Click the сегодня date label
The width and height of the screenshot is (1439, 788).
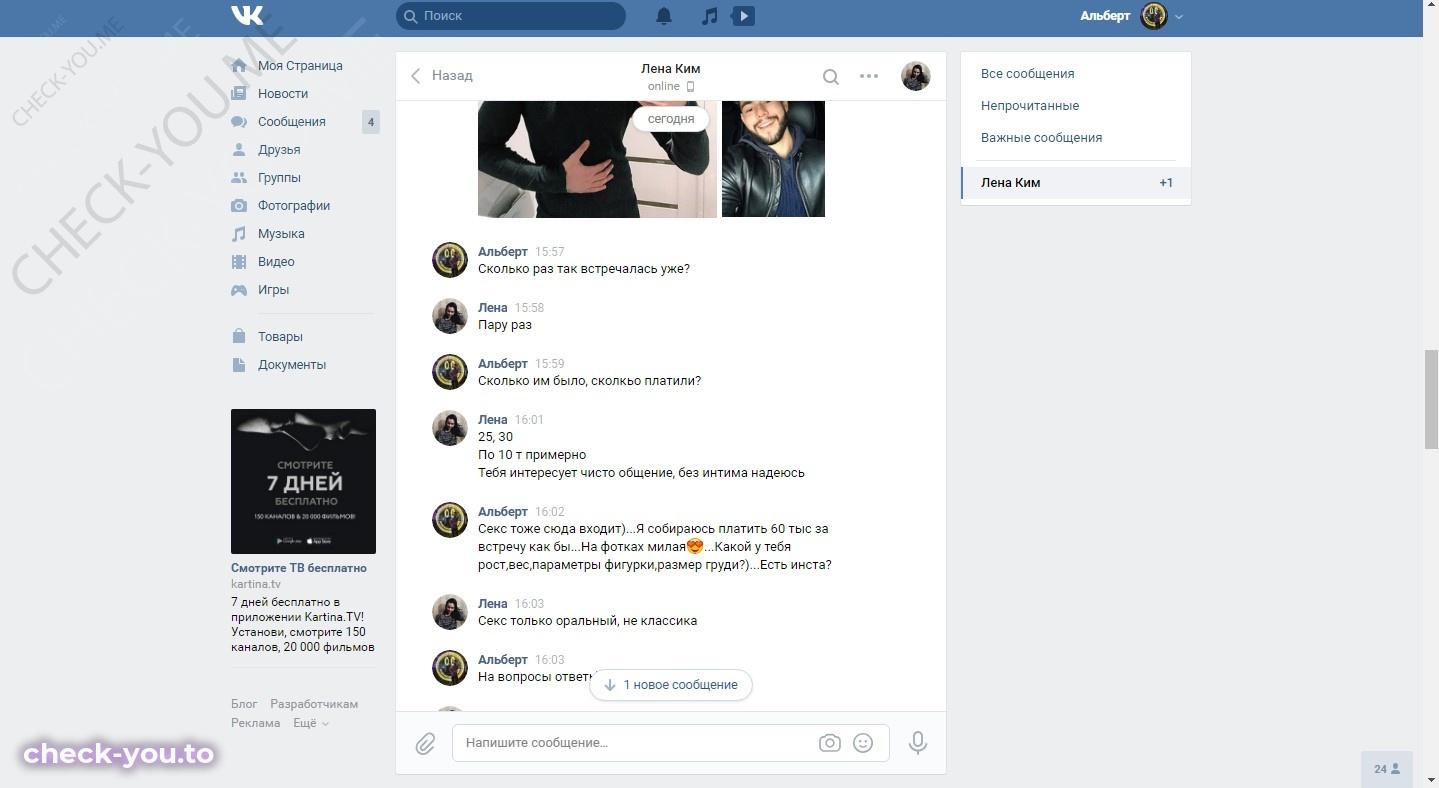pyautogui.click(x=671, y=118)
